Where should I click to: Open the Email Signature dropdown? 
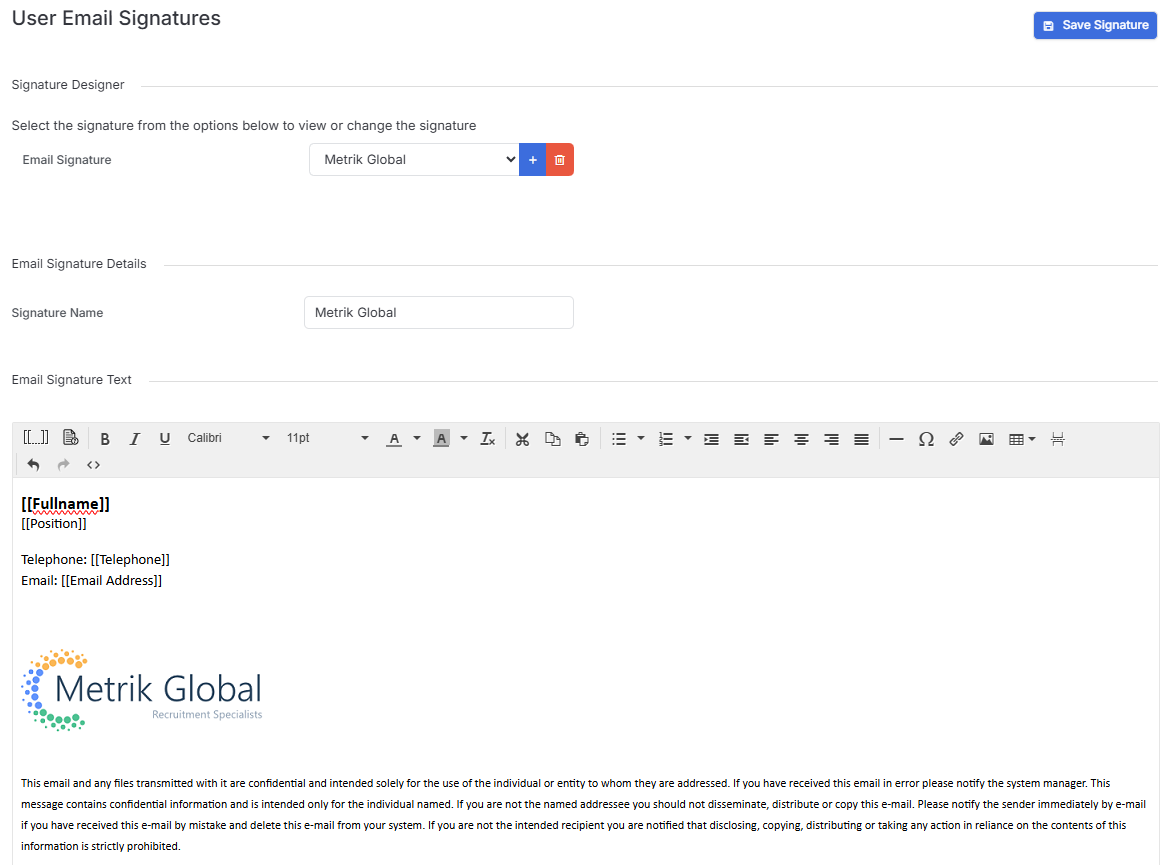[x=414, y=160]
